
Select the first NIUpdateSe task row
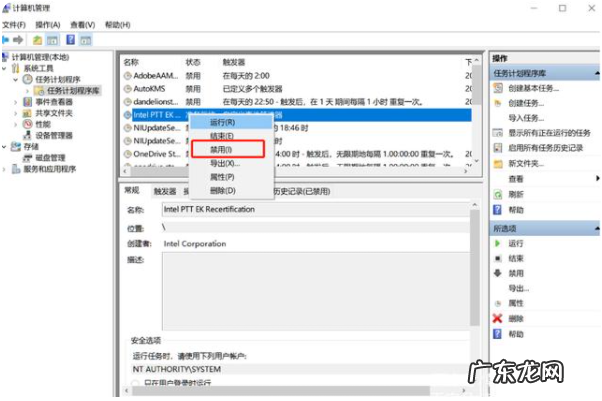point(297,128)
